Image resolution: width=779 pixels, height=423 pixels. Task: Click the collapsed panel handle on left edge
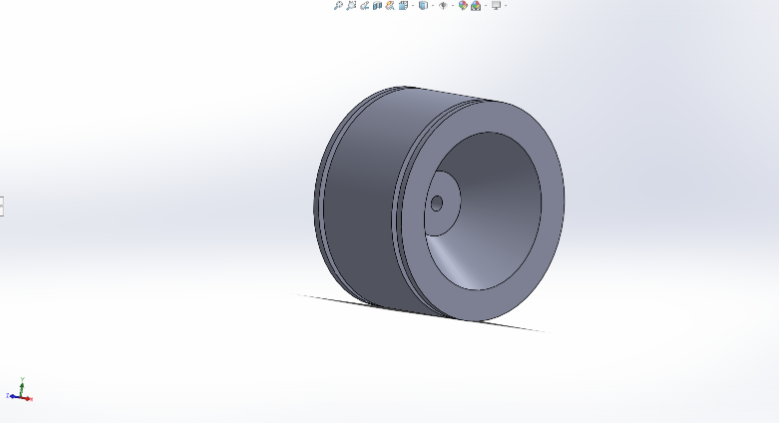click(2, 206)
